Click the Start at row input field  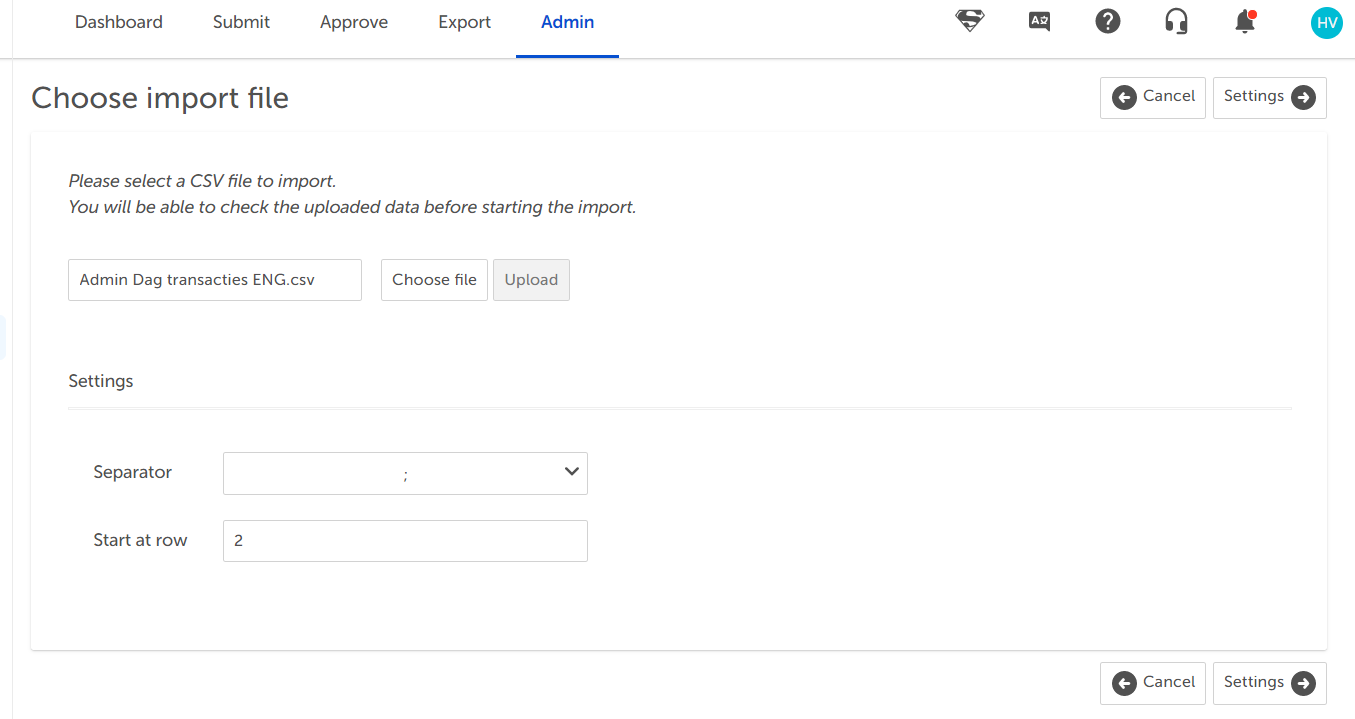tap(405, 540)
